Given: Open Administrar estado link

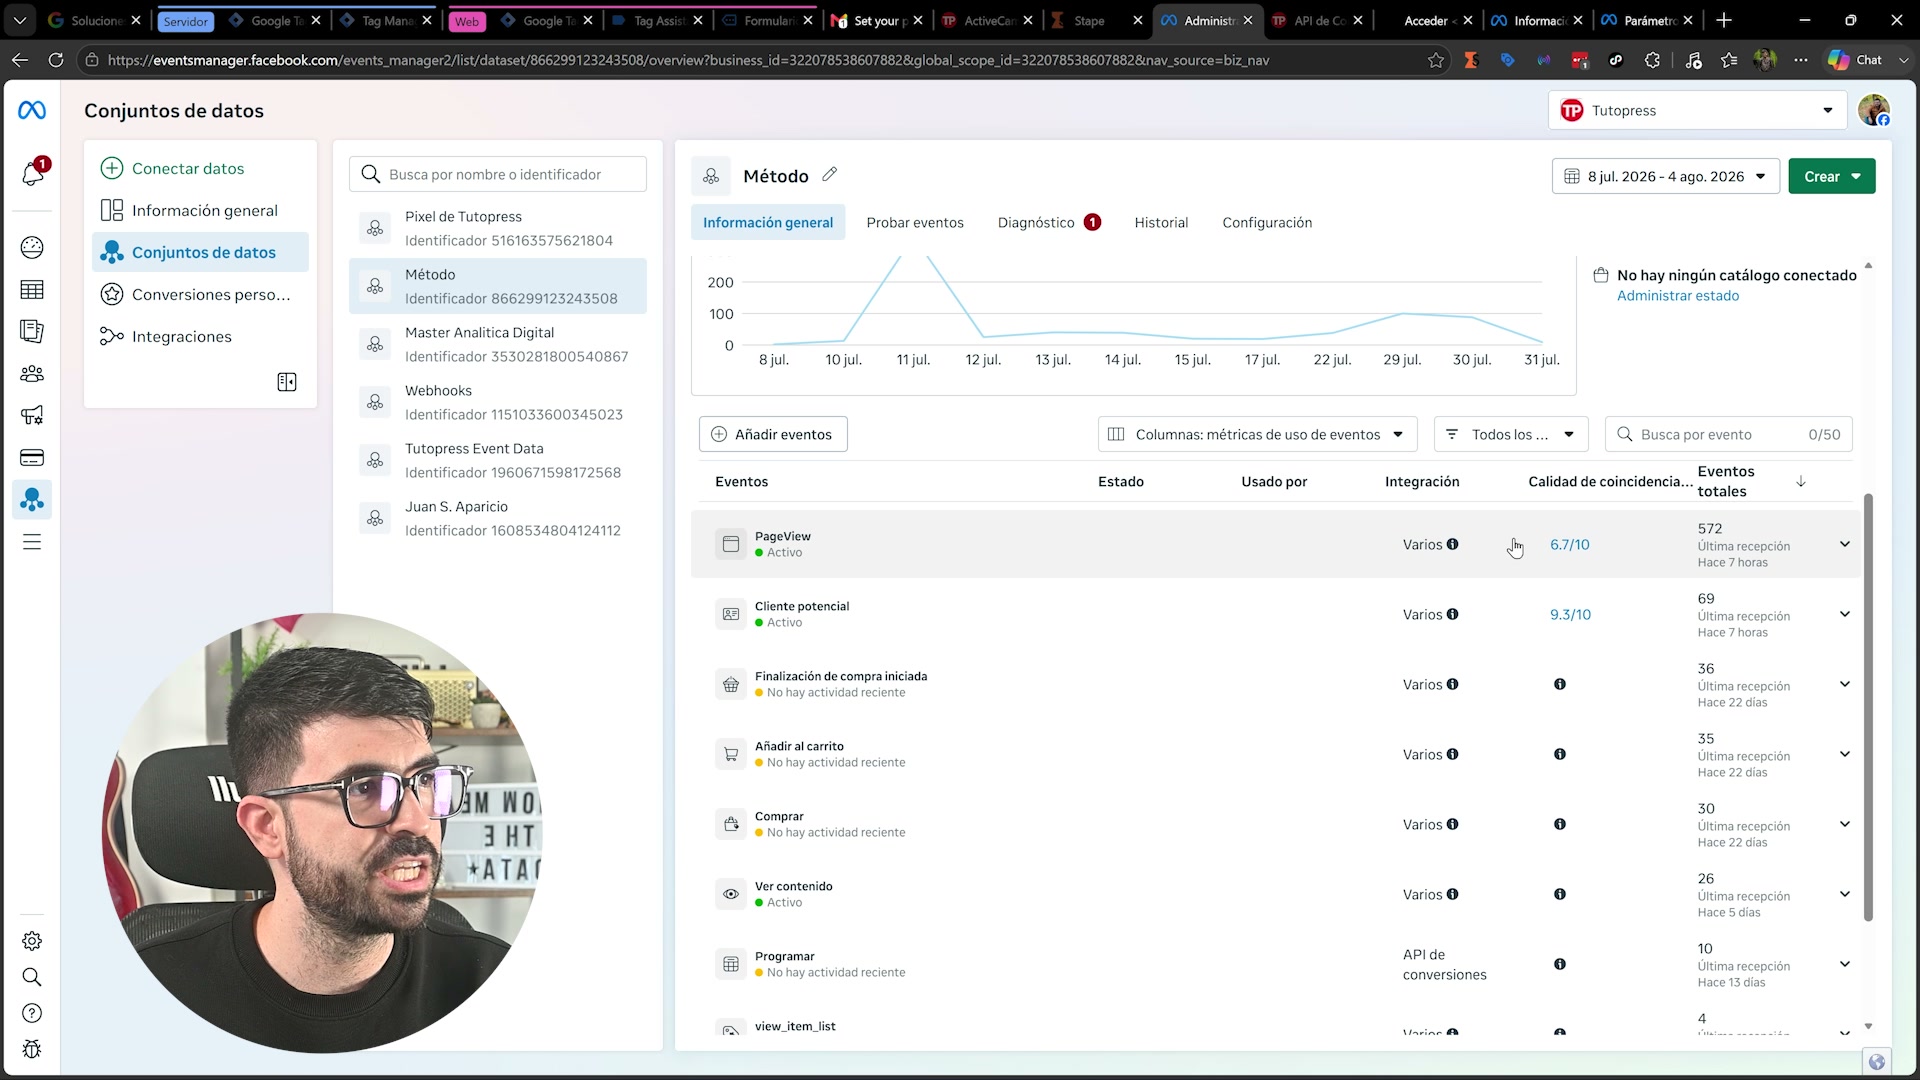Looking at the screenshot, I should (1678, 296).
